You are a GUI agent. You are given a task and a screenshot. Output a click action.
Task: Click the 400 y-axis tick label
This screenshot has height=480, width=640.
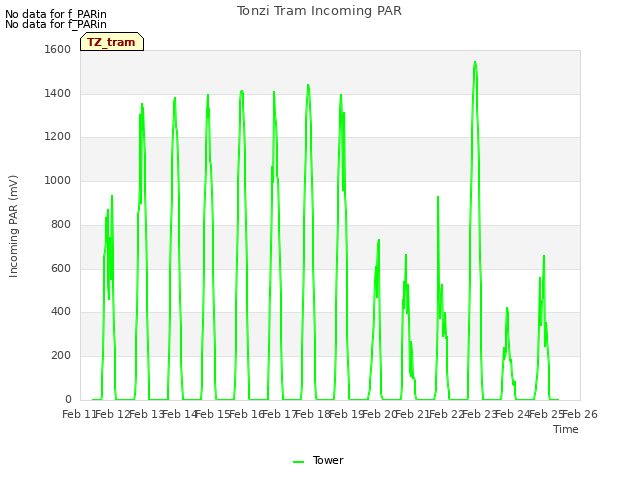(x=61, y=312)
